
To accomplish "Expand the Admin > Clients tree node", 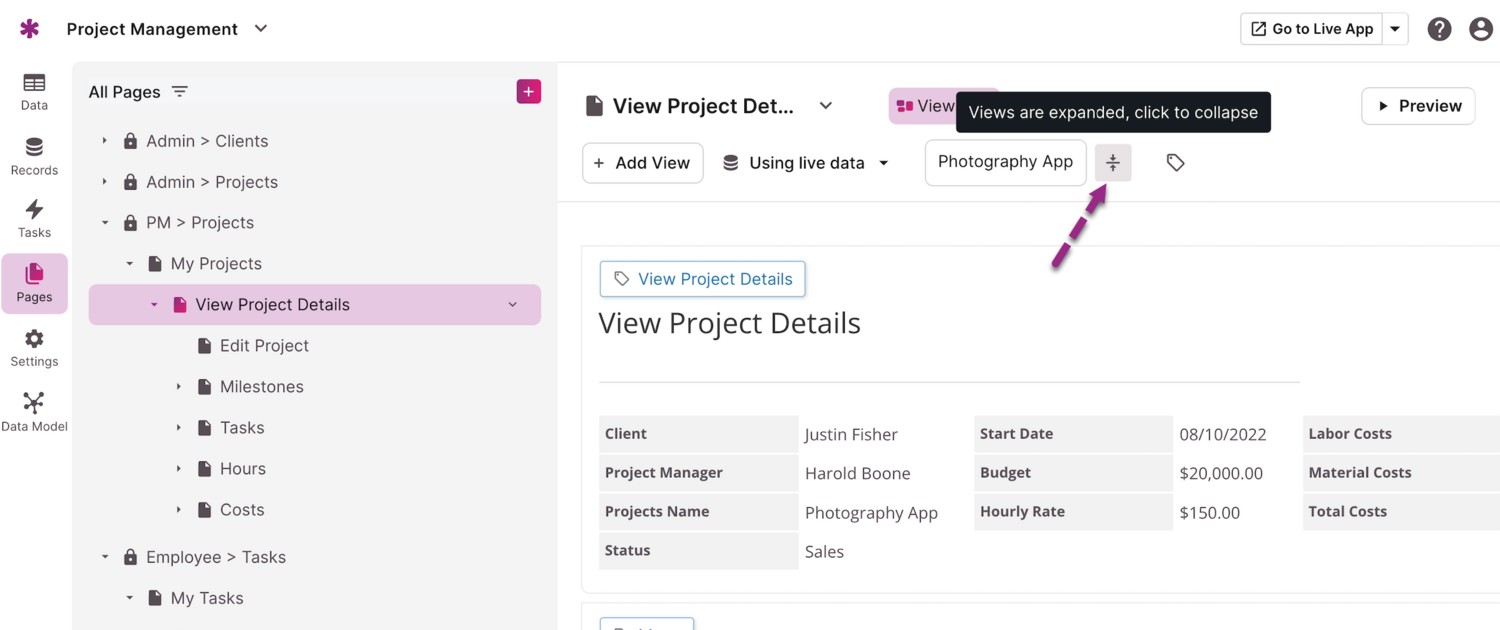I will tap(105, 141).
